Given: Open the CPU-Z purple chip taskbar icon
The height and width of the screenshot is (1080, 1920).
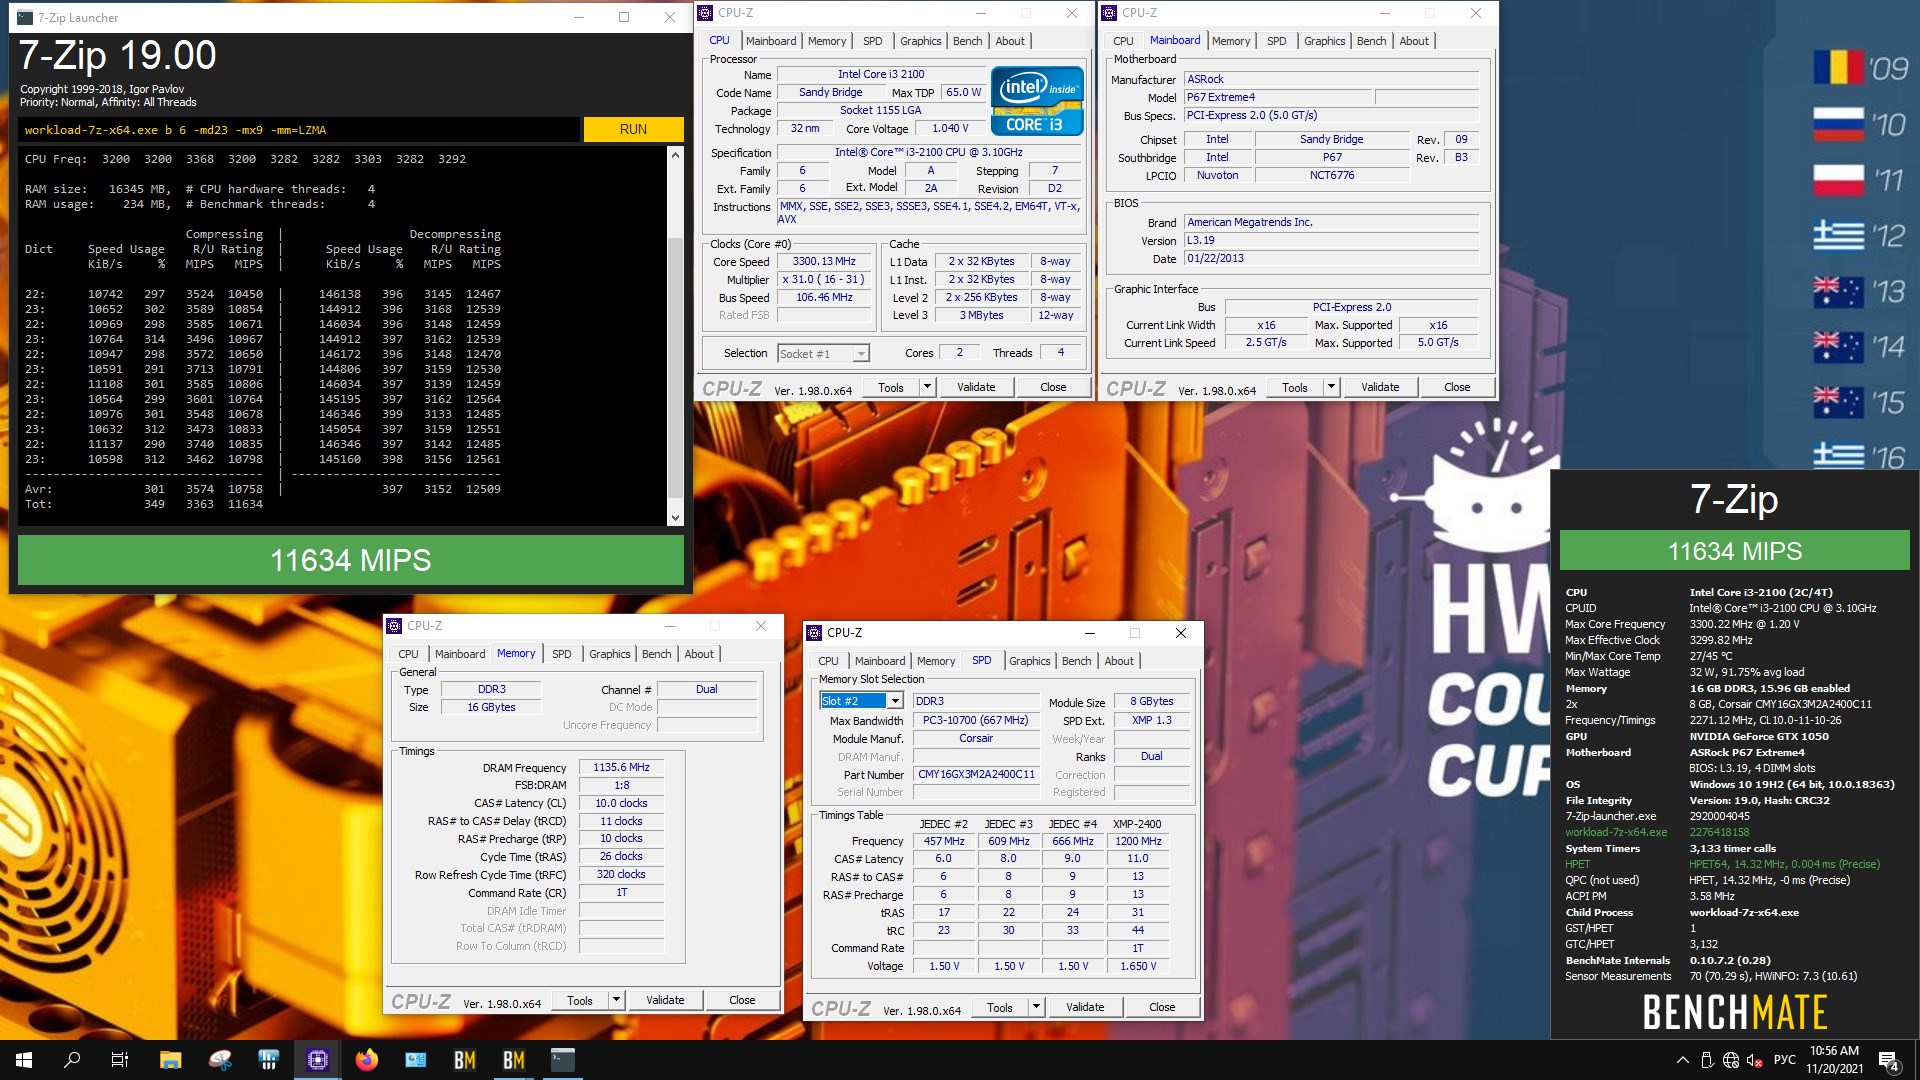Looking at the screenshot, I should 318,1060.
